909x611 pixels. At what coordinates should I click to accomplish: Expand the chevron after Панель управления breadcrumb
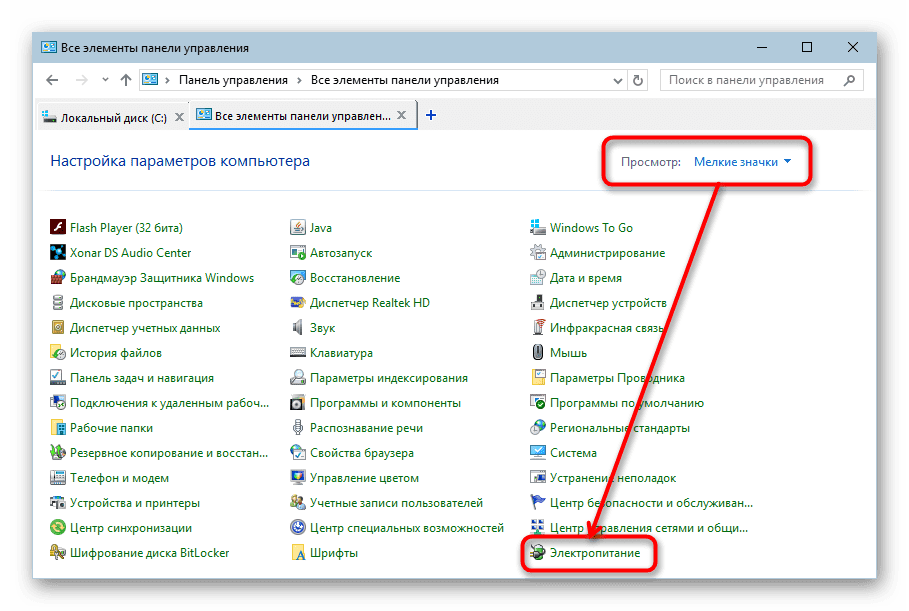[299, 80]
